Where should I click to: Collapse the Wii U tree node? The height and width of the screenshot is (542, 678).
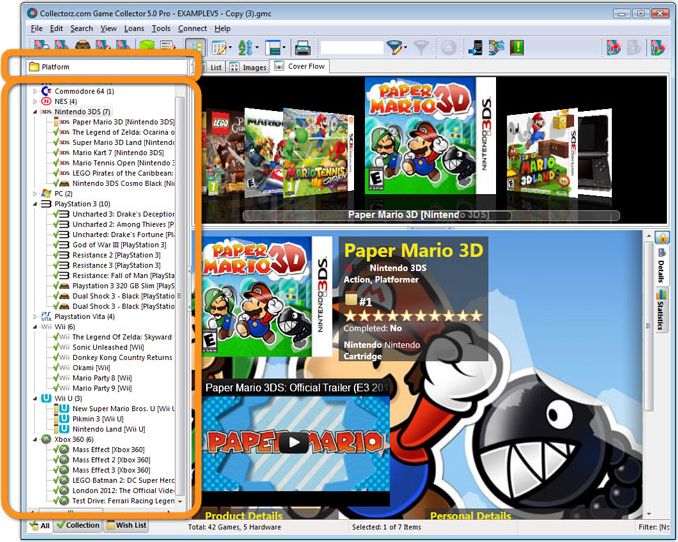pyautogui.click(x=35, y=398)
